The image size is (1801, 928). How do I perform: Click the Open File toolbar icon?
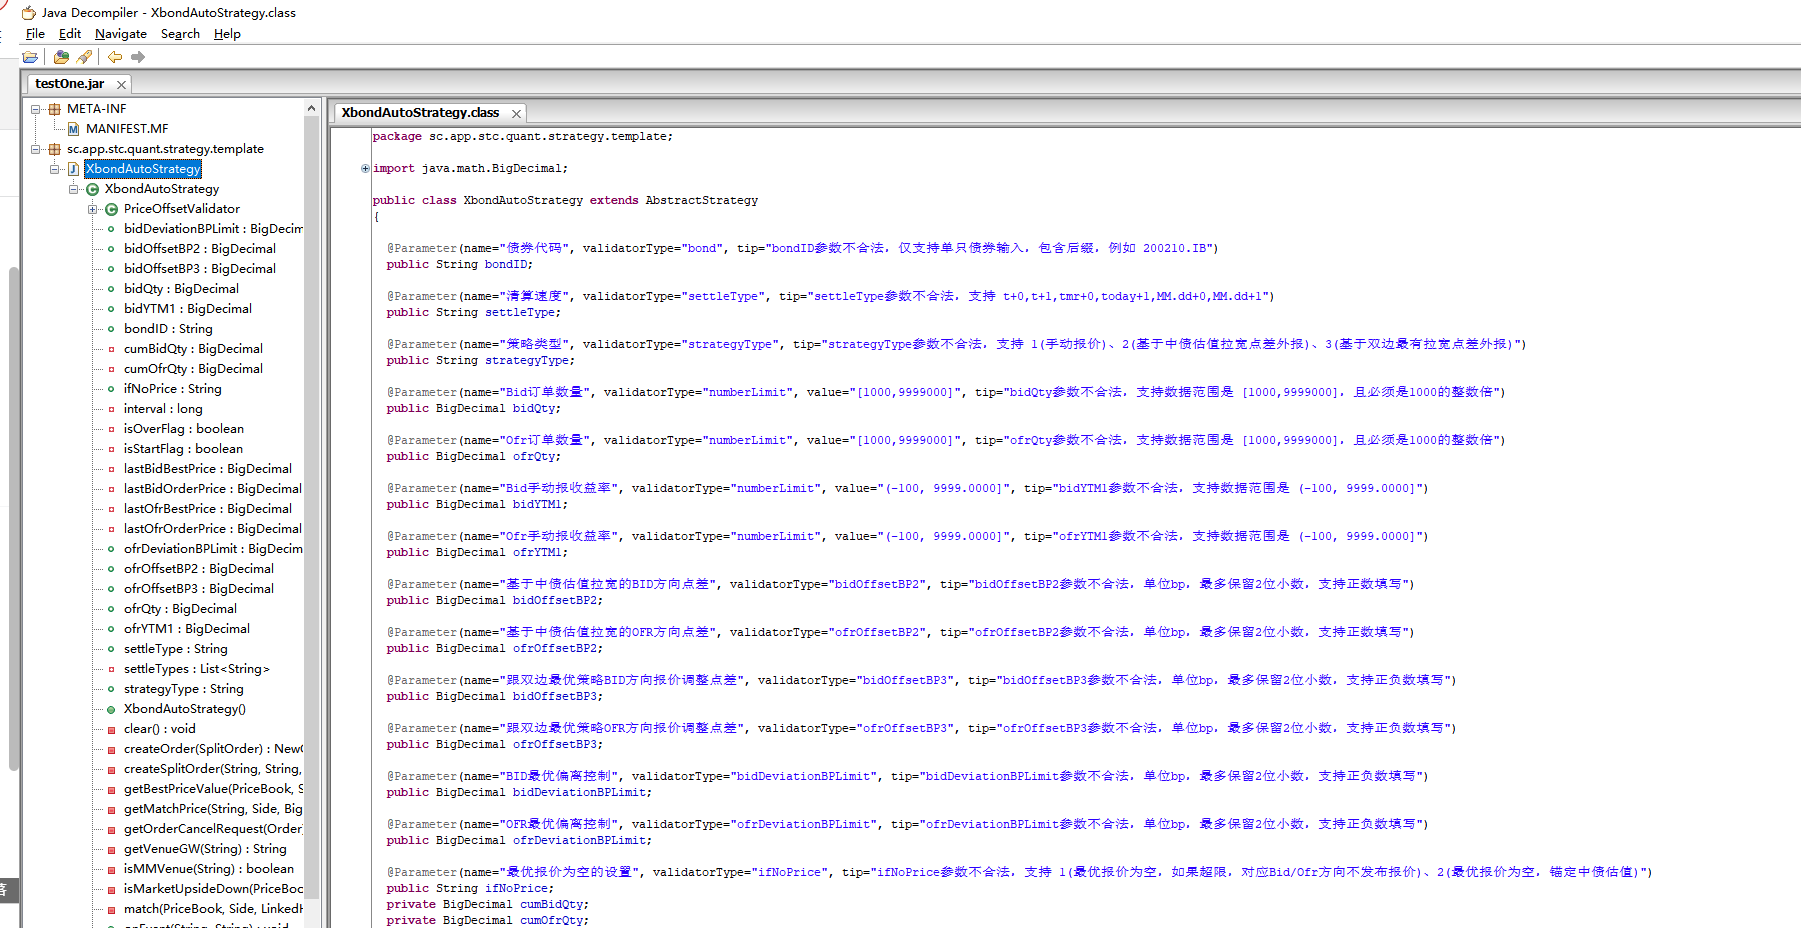point(30,57)
